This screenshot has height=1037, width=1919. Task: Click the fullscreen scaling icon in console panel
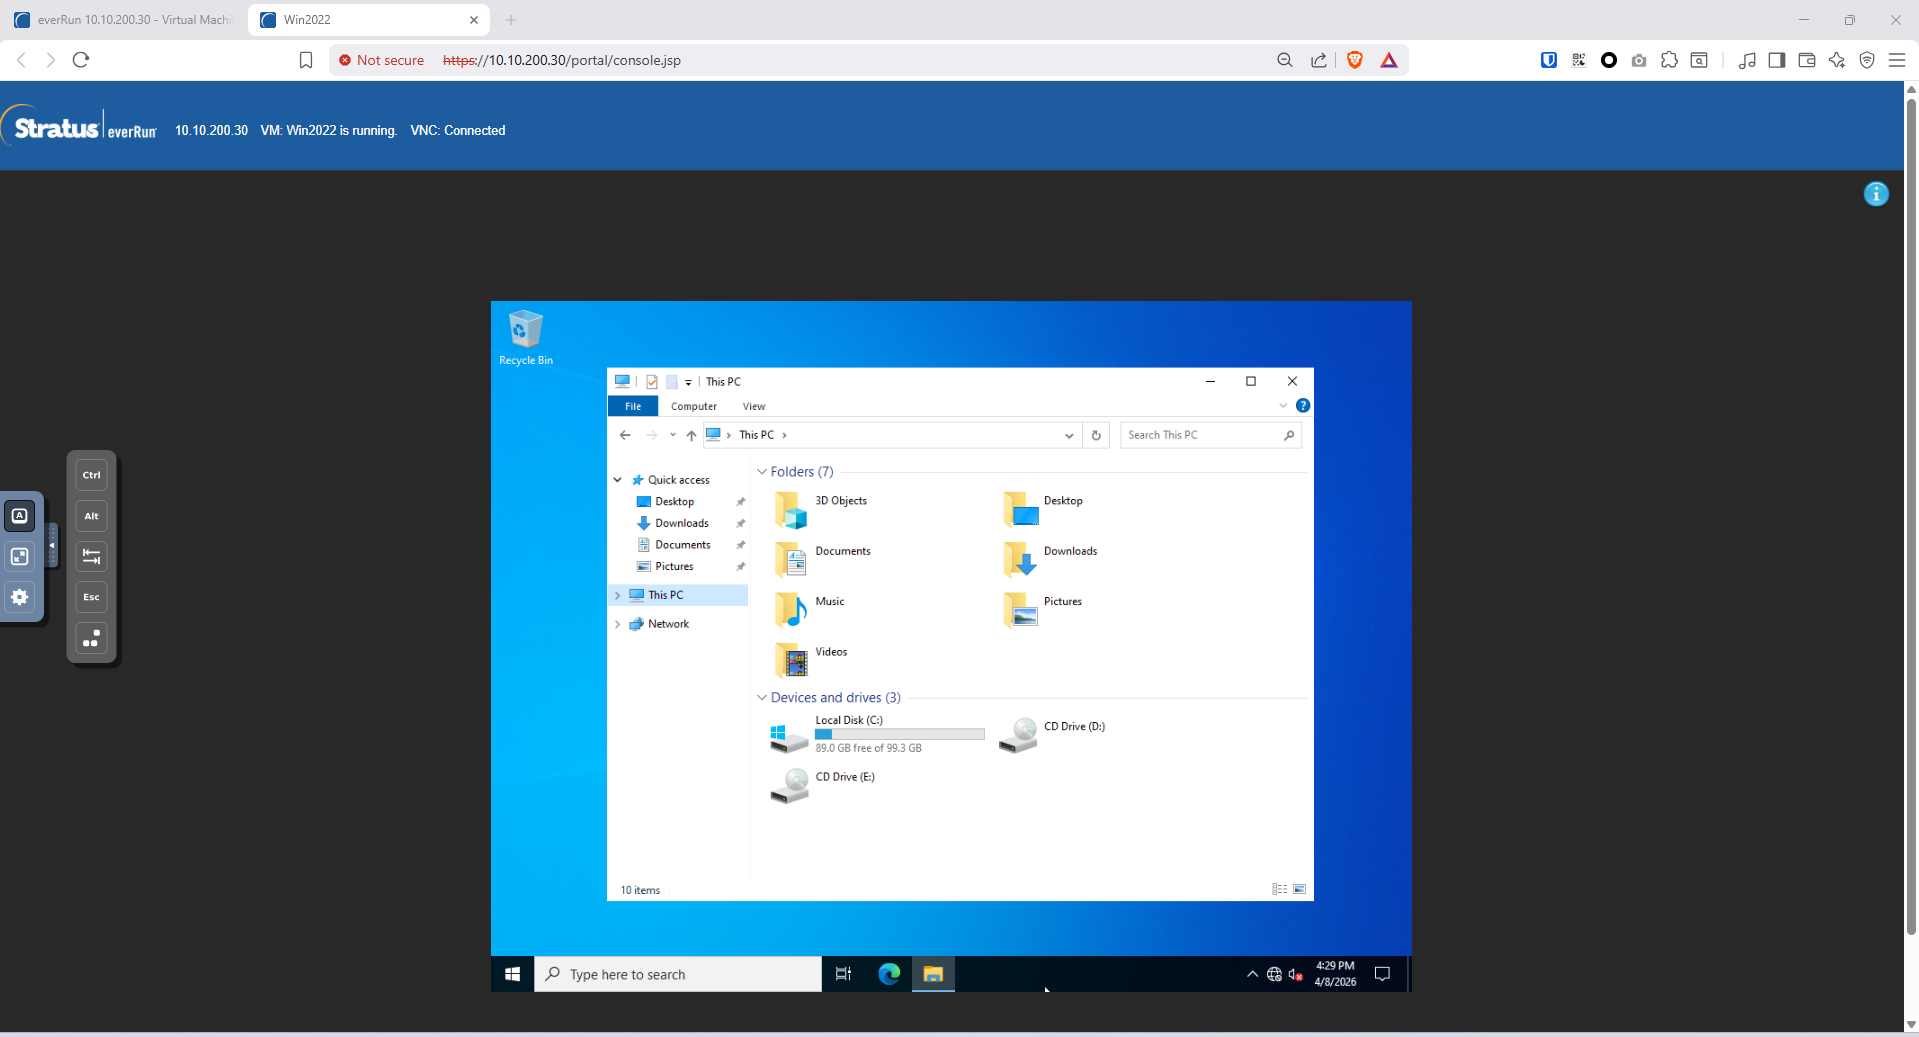tap(20, 557)
